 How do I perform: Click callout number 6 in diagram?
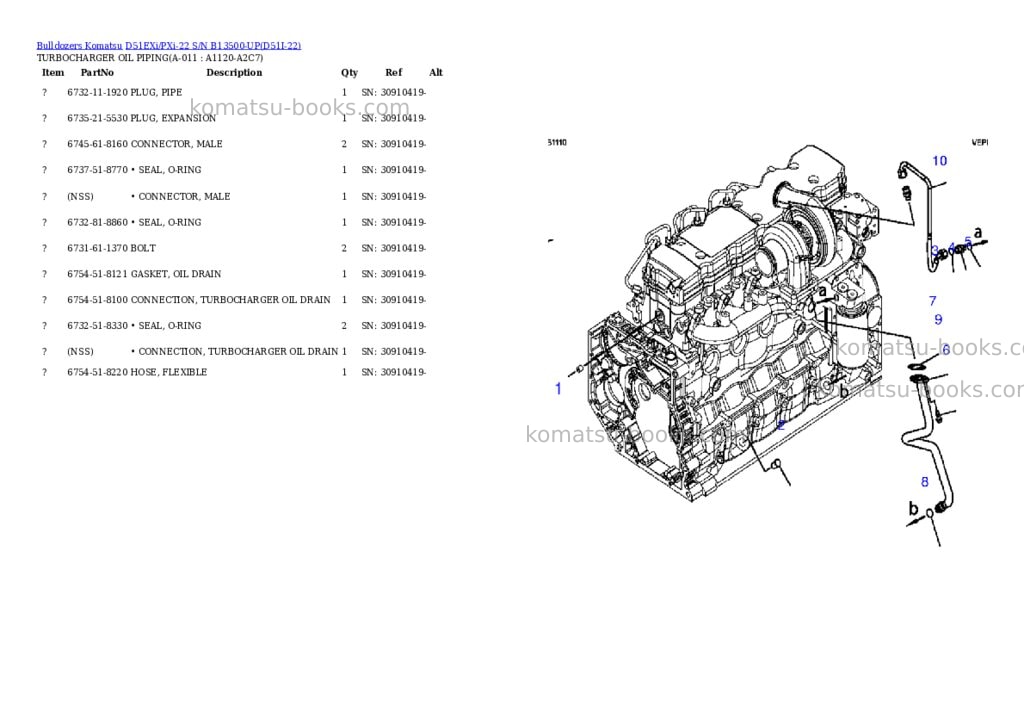946,350
